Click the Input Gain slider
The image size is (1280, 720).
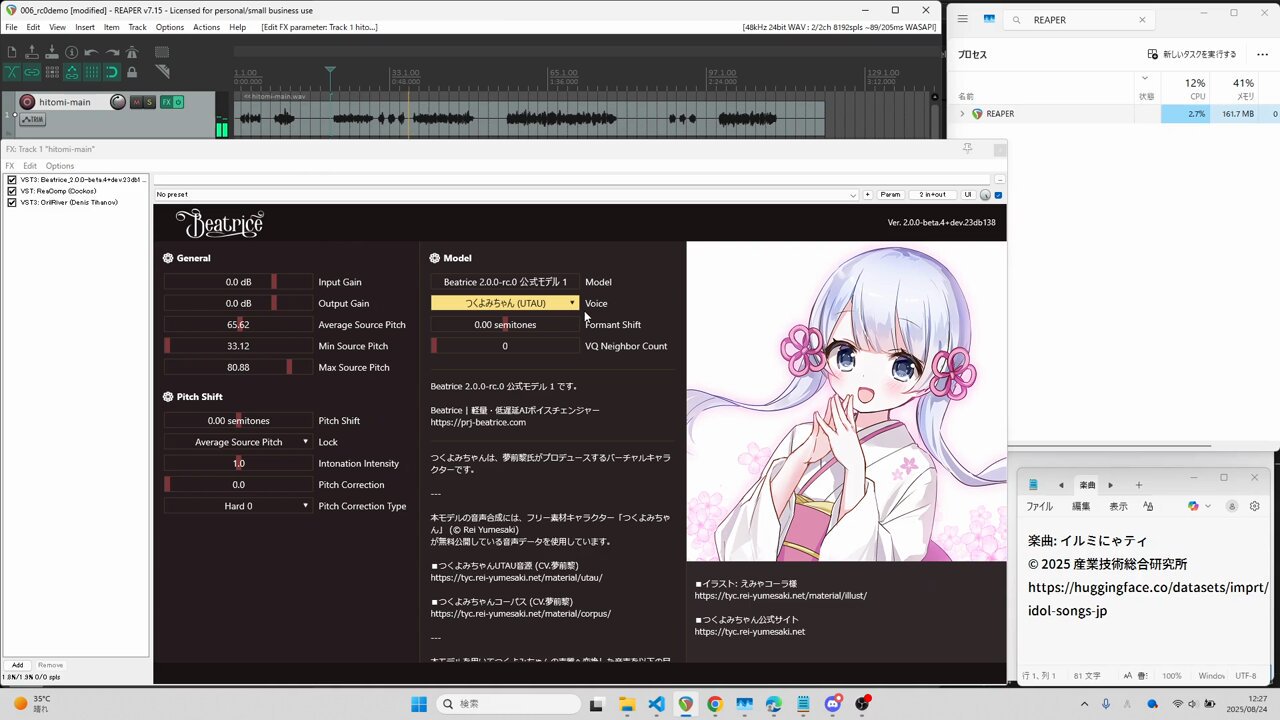pos(238,282)
